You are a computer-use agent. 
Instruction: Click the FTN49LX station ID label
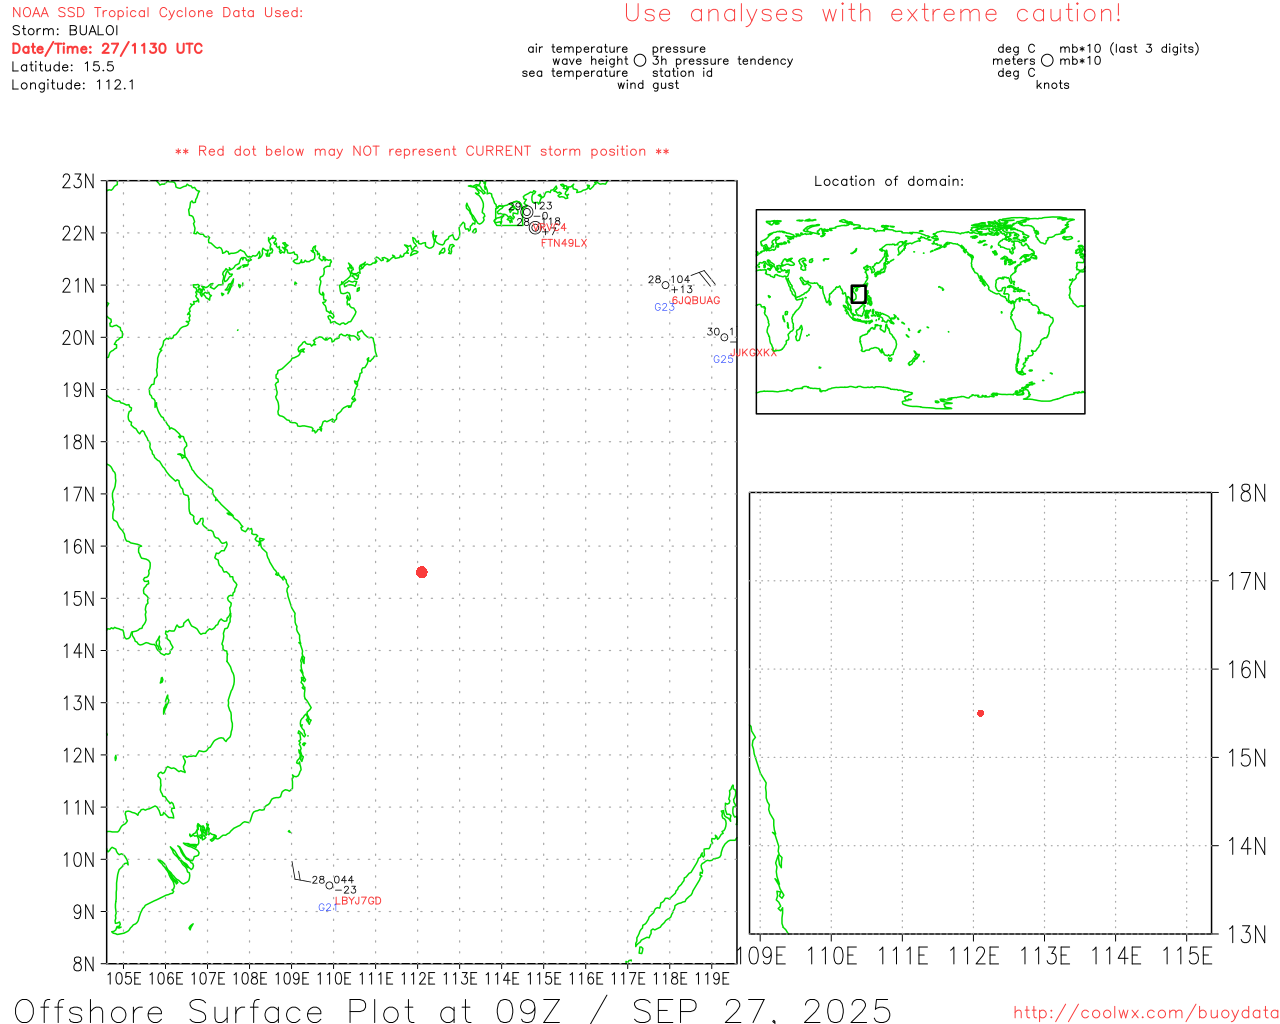(564, 243)
